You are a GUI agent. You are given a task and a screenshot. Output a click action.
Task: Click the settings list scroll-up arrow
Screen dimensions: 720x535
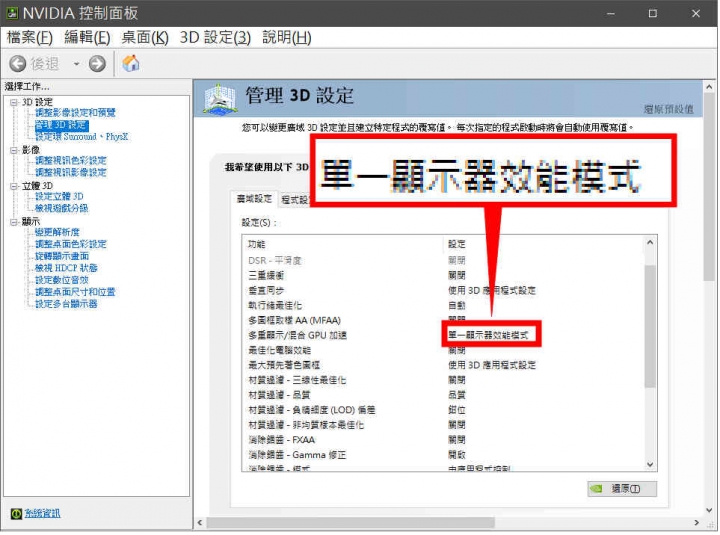650,242
